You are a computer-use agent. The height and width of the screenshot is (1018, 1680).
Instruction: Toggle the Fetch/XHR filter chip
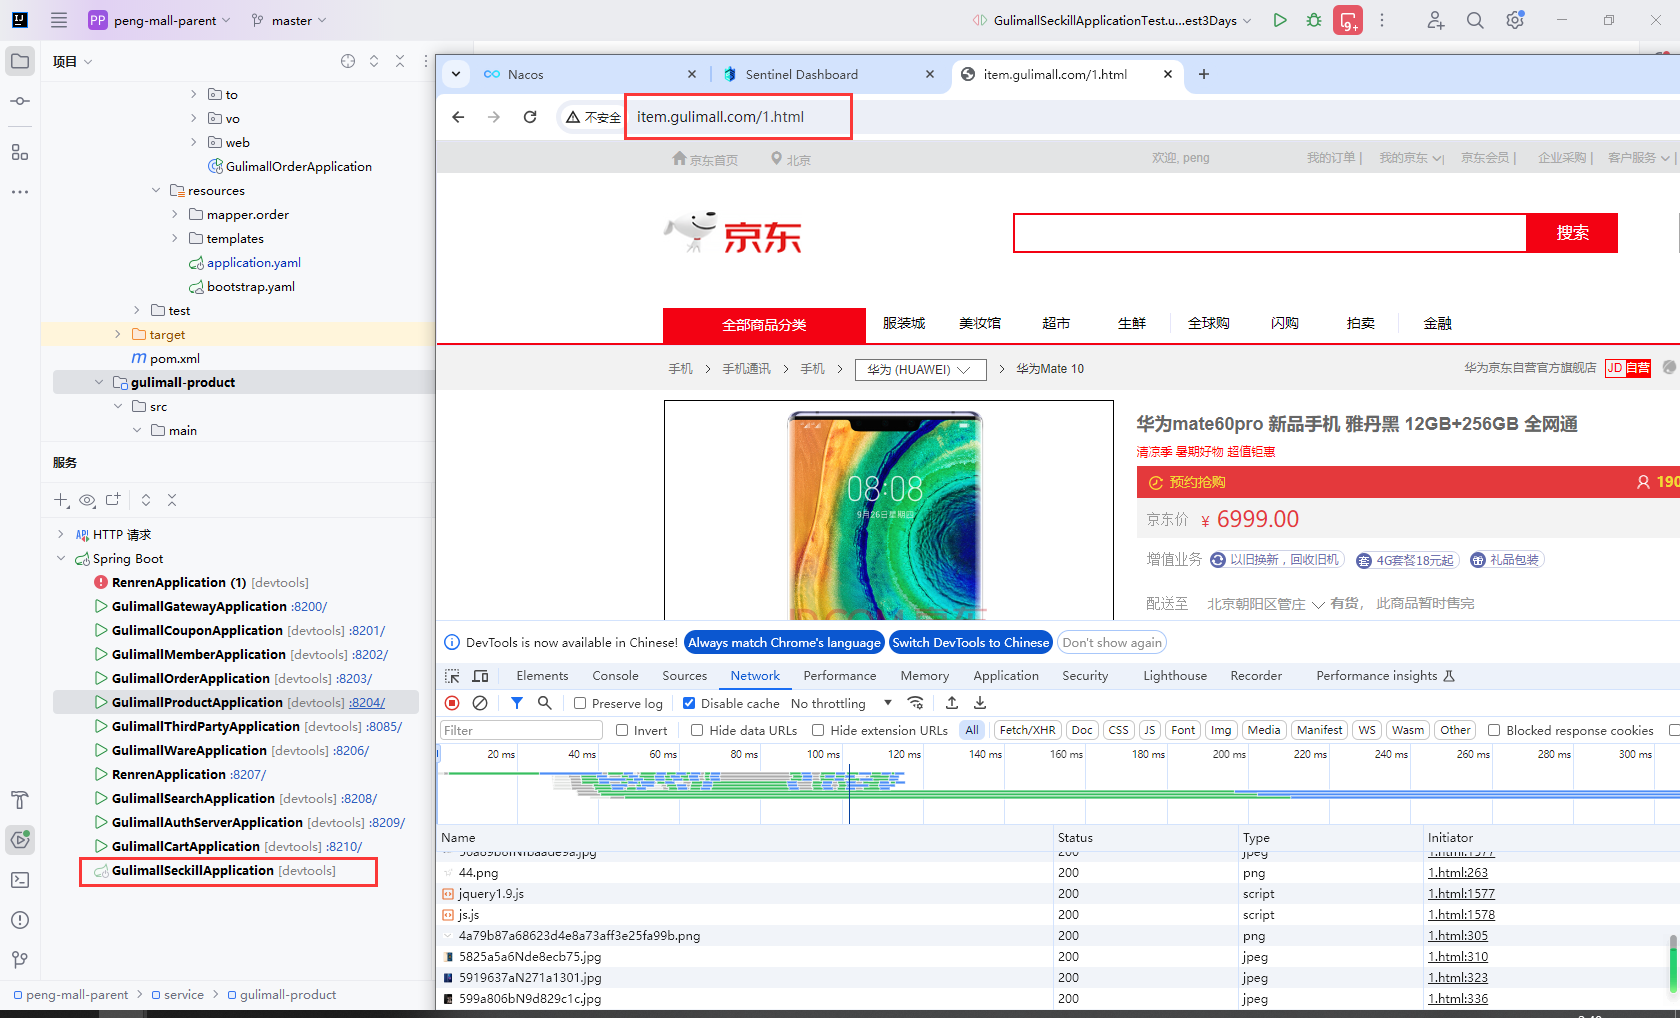[x=1027, y=730]
